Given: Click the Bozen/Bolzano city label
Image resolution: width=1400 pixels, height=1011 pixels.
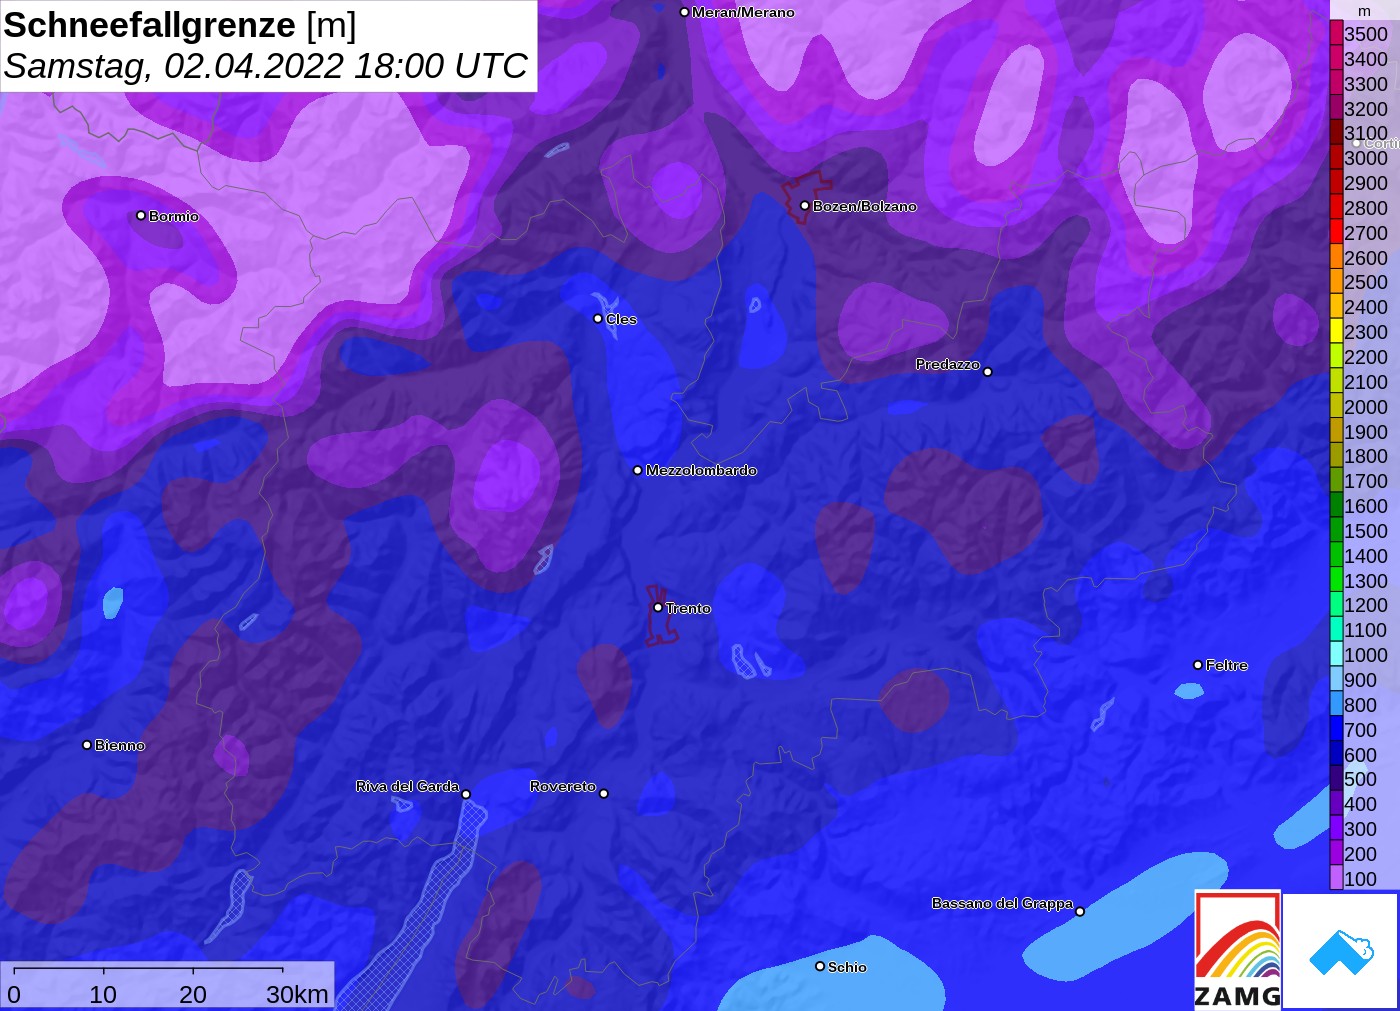Looking at the screenshot, I should [864, 206].
